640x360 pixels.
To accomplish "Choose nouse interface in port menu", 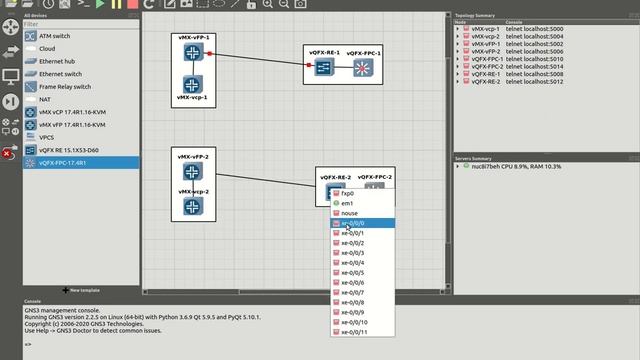I will point(362,213).
